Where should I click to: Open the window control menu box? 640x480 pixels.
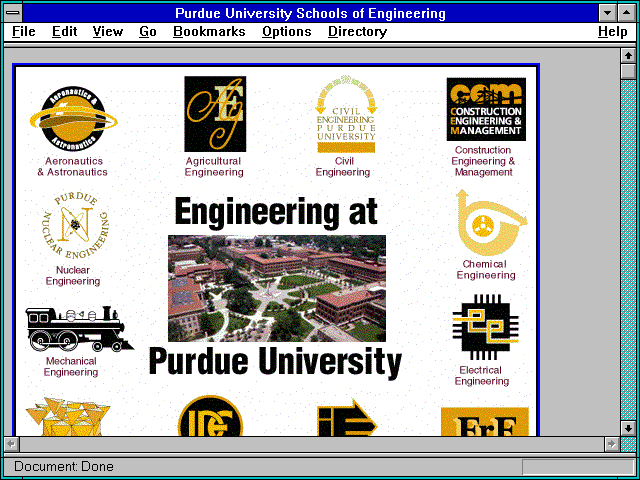(x=13, y=13)
